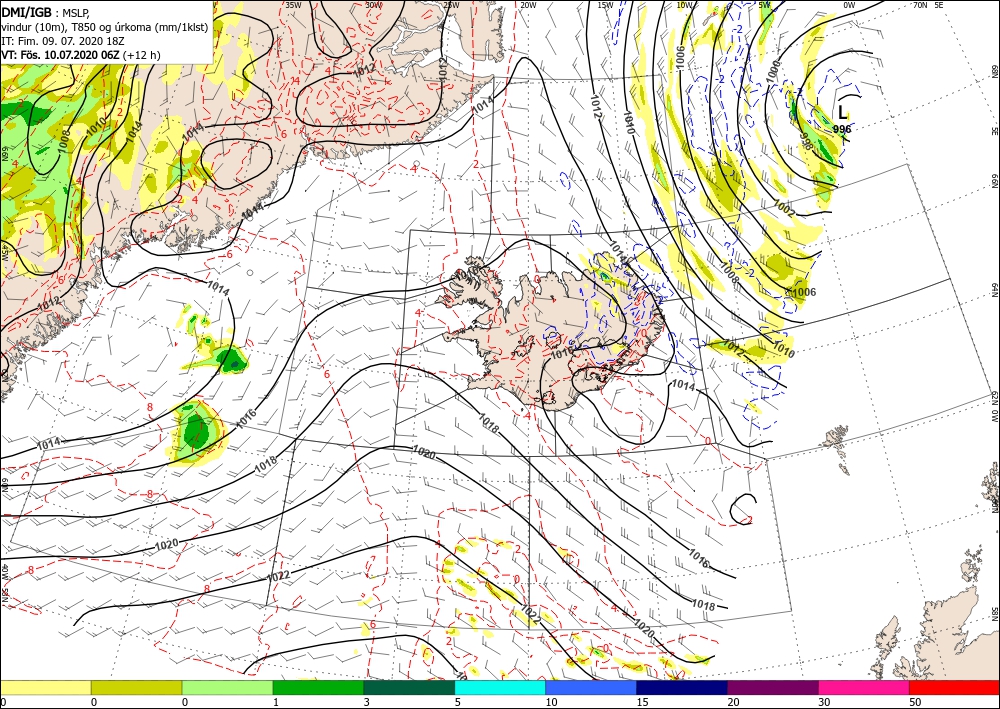This screenshot has width=1000, height=709.
Task: Click the legend value 5
Action: (458, 702)
